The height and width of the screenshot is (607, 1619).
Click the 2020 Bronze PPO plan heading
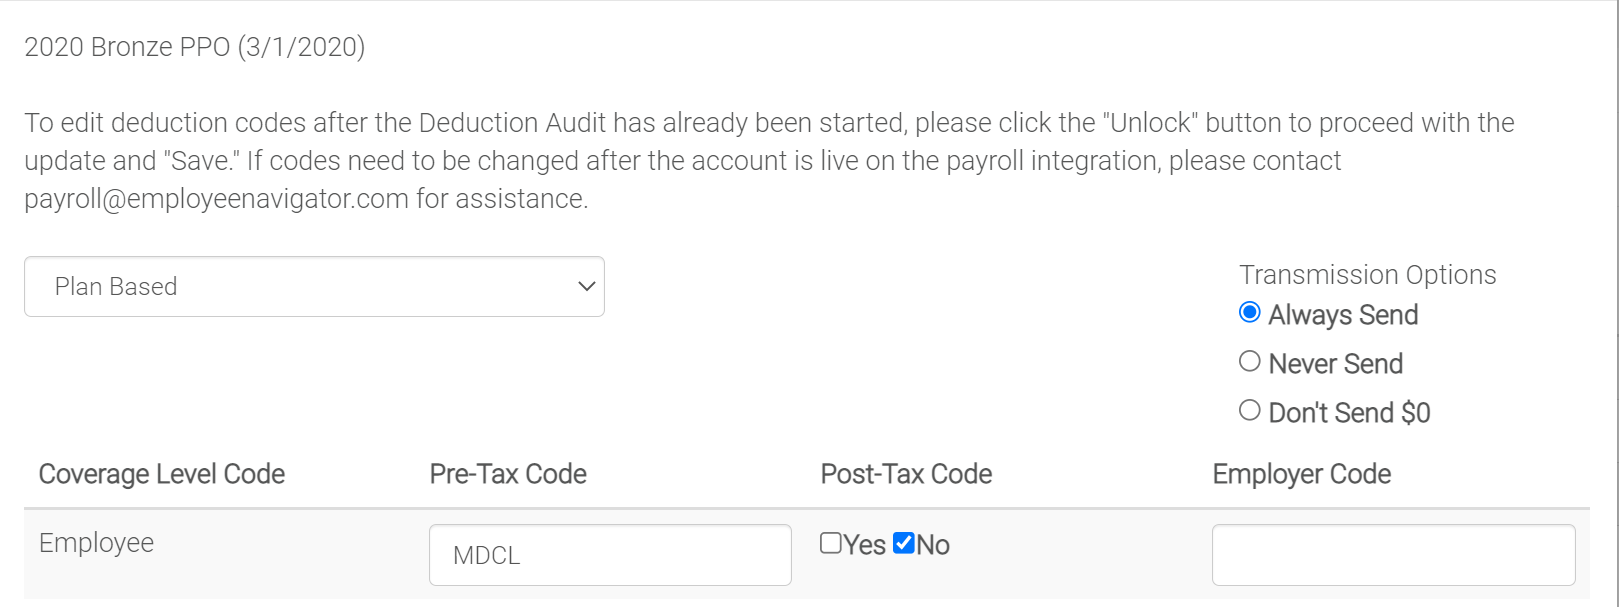click(194, 47)
